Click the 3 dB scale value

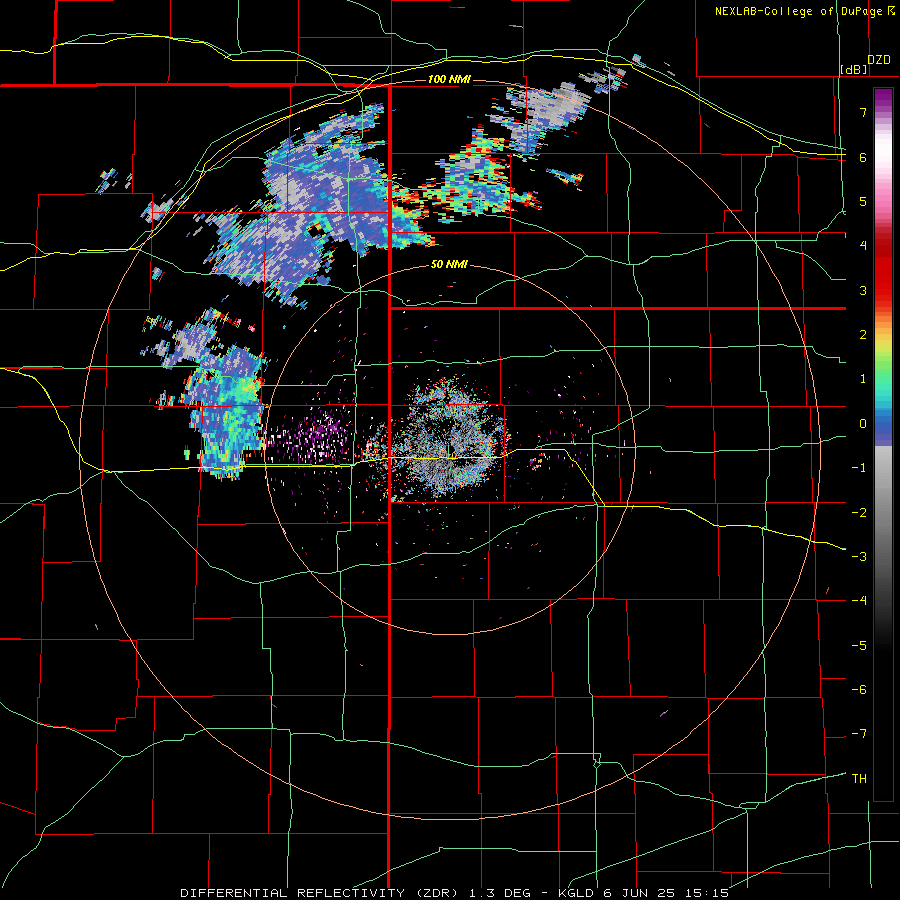click(863, 290)
